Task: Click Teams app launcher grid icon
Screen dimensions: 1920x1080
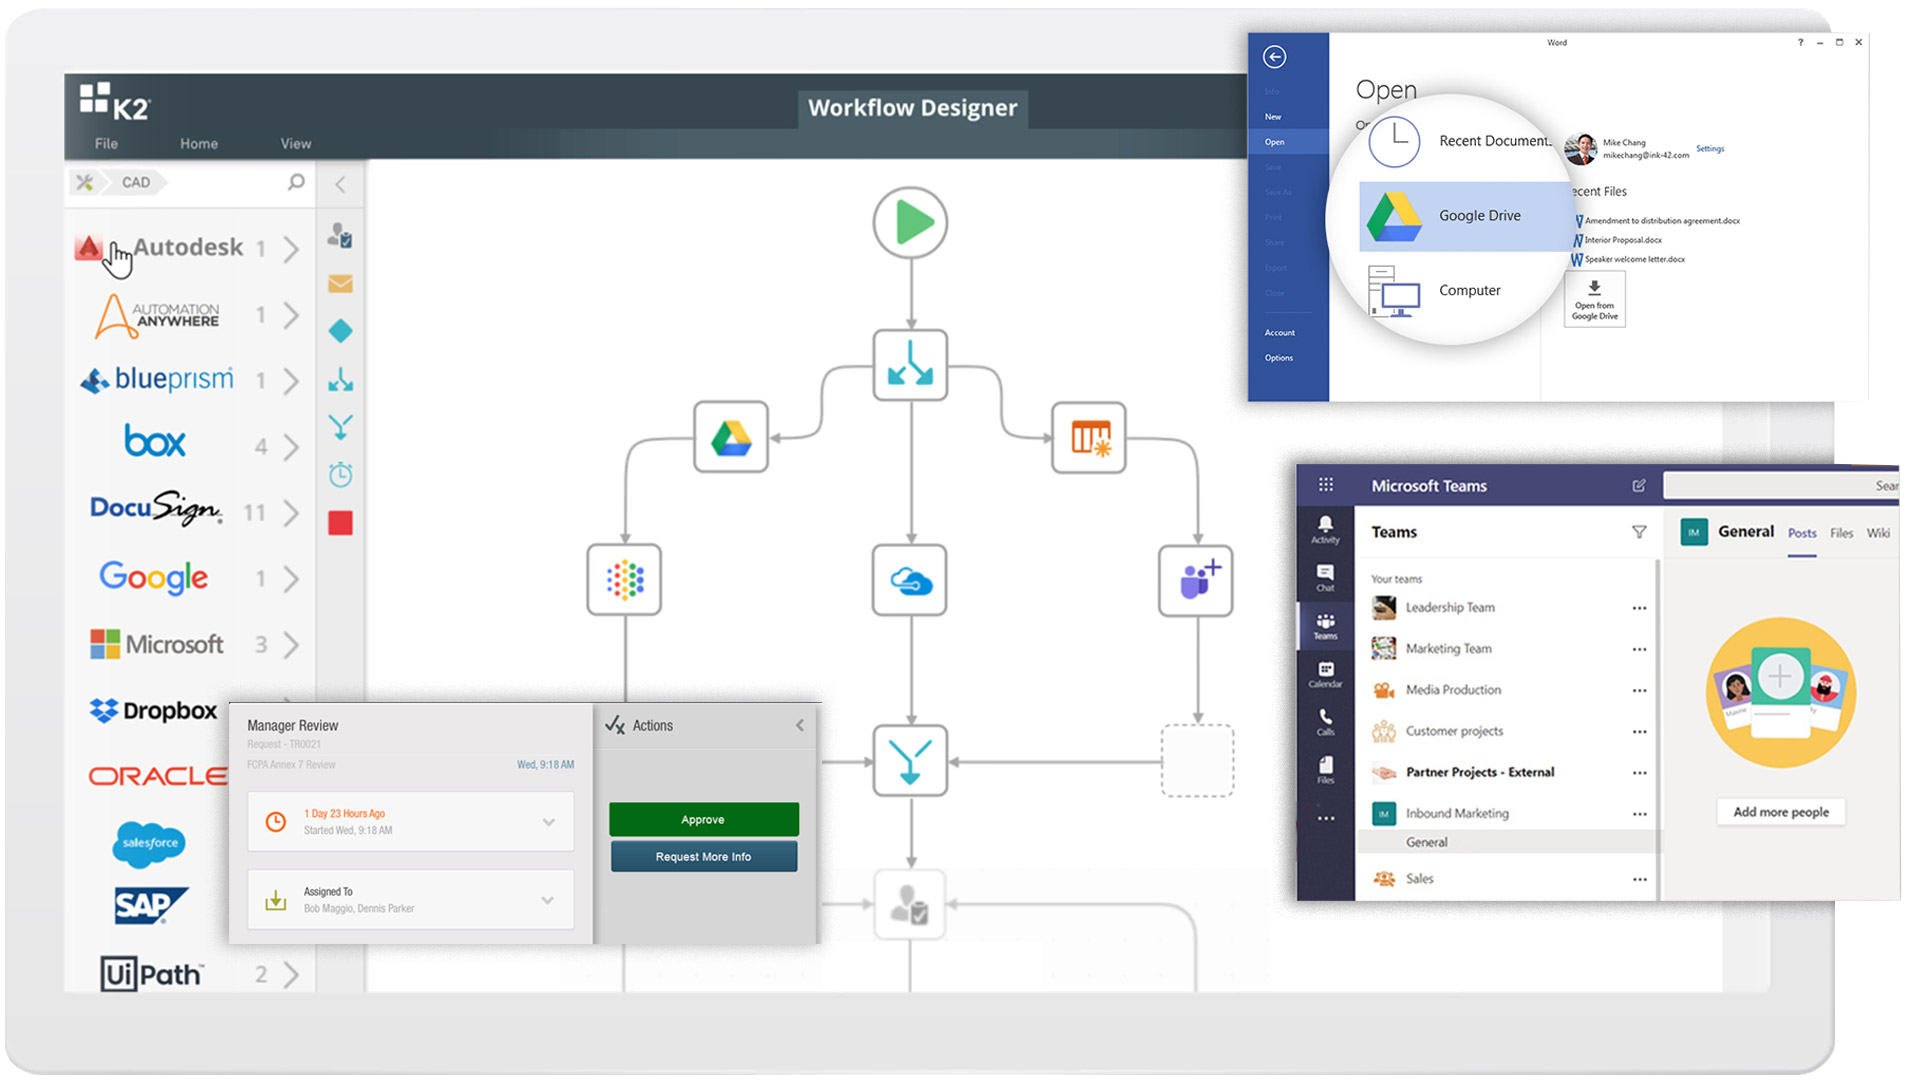Action: [x=1326, y=485]
